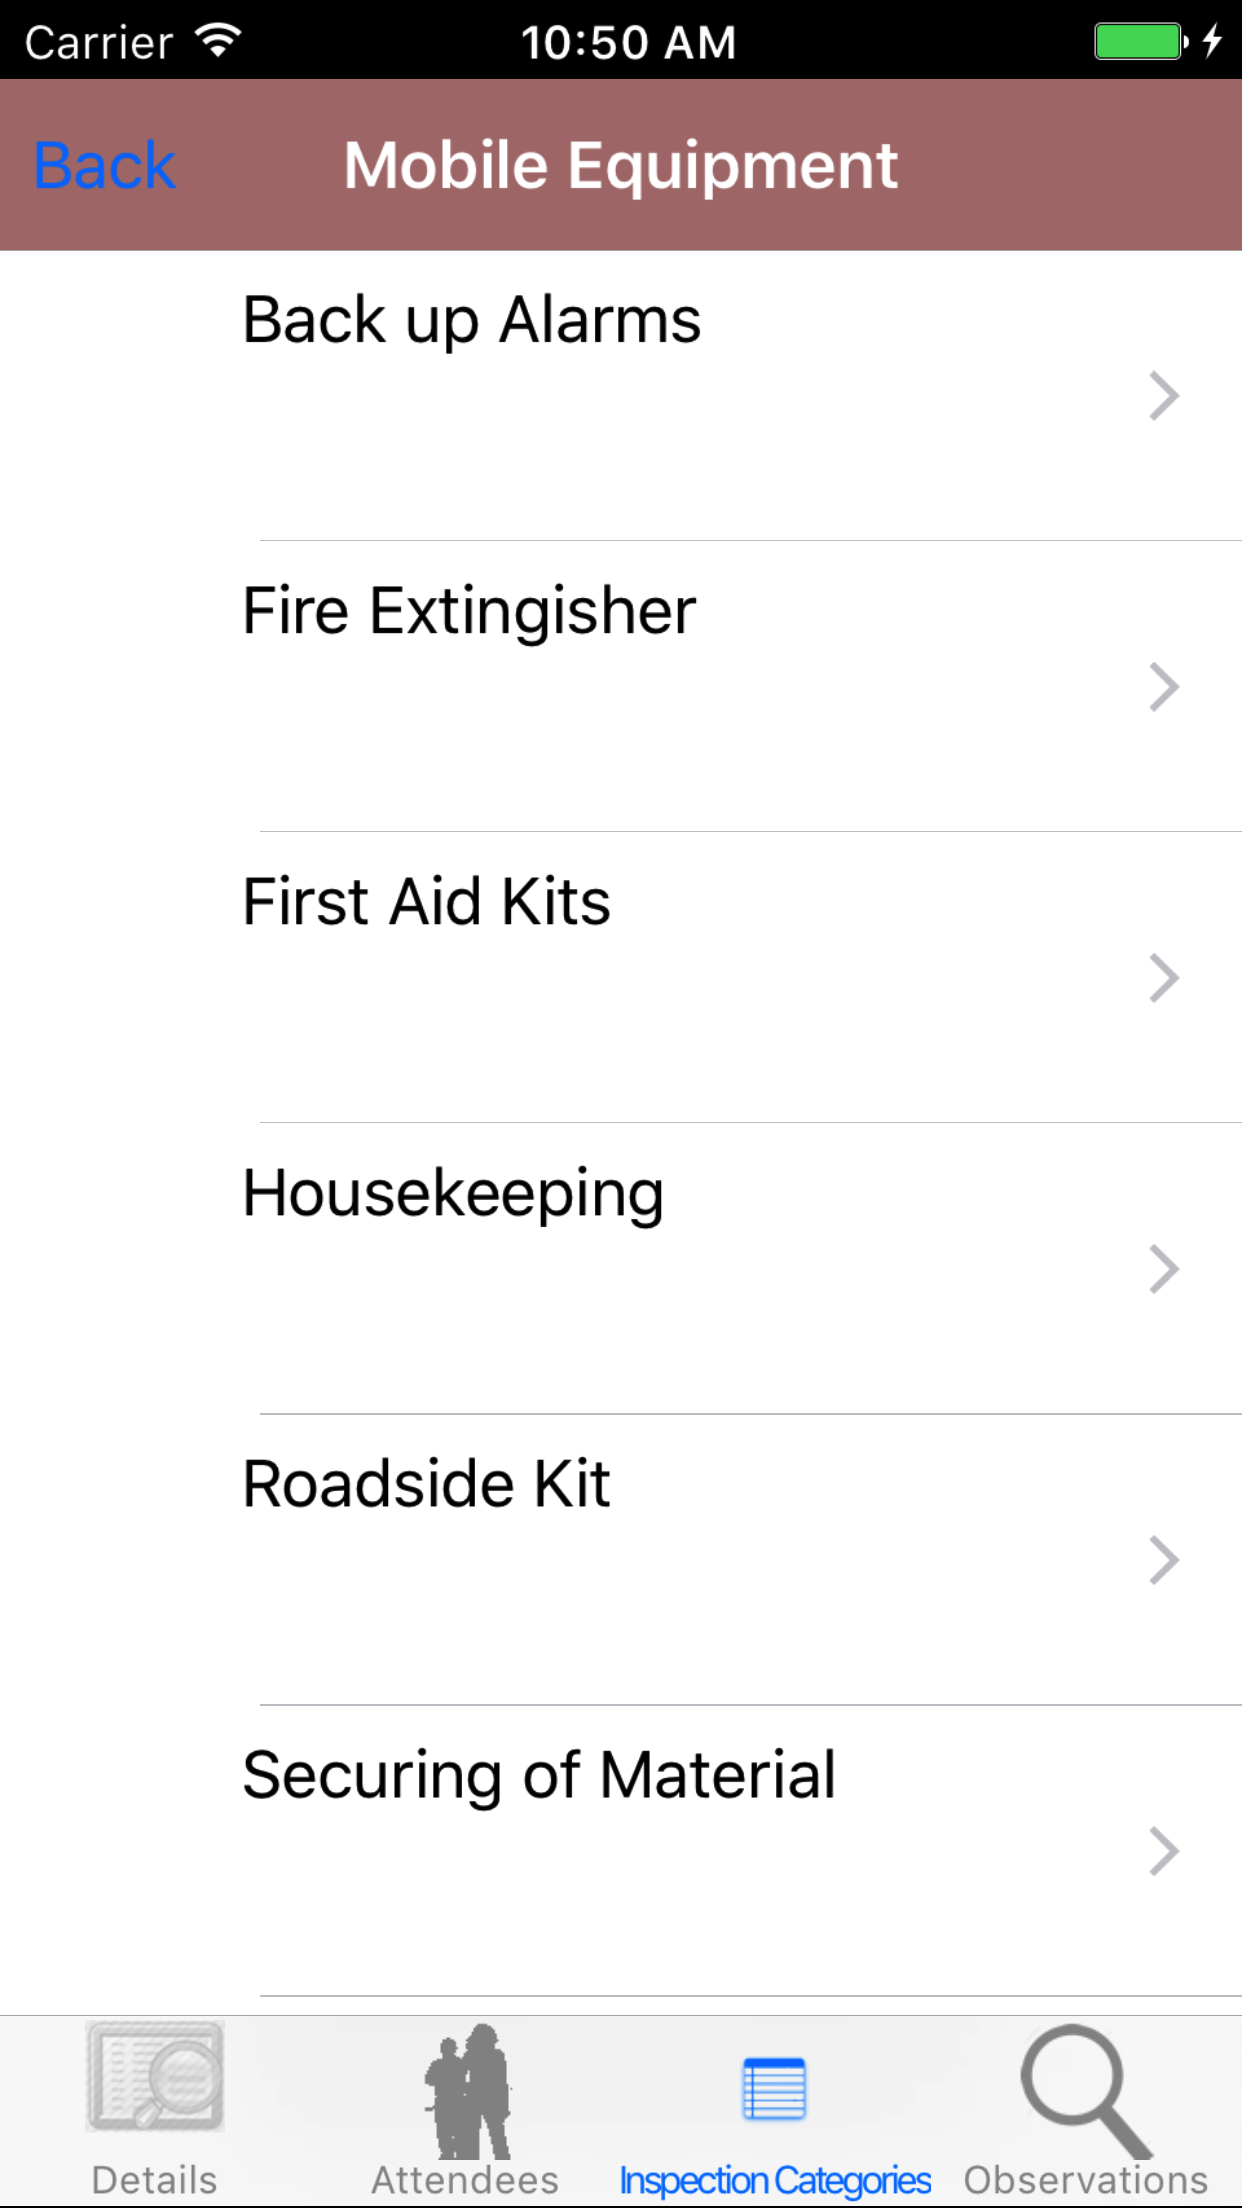Tap the Observations magnifying glass icon
Image resolution: width=1242 pixels, height=2208 pixels.
[1085, 2090]
